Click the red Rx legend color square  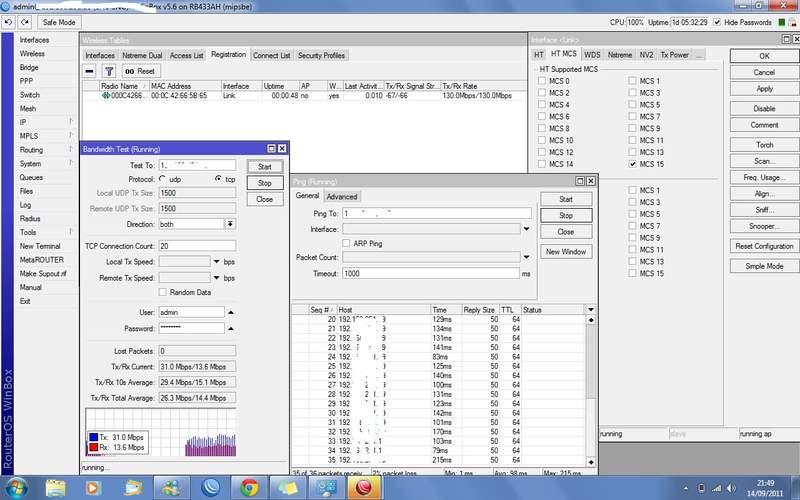(x=93, y=447)
